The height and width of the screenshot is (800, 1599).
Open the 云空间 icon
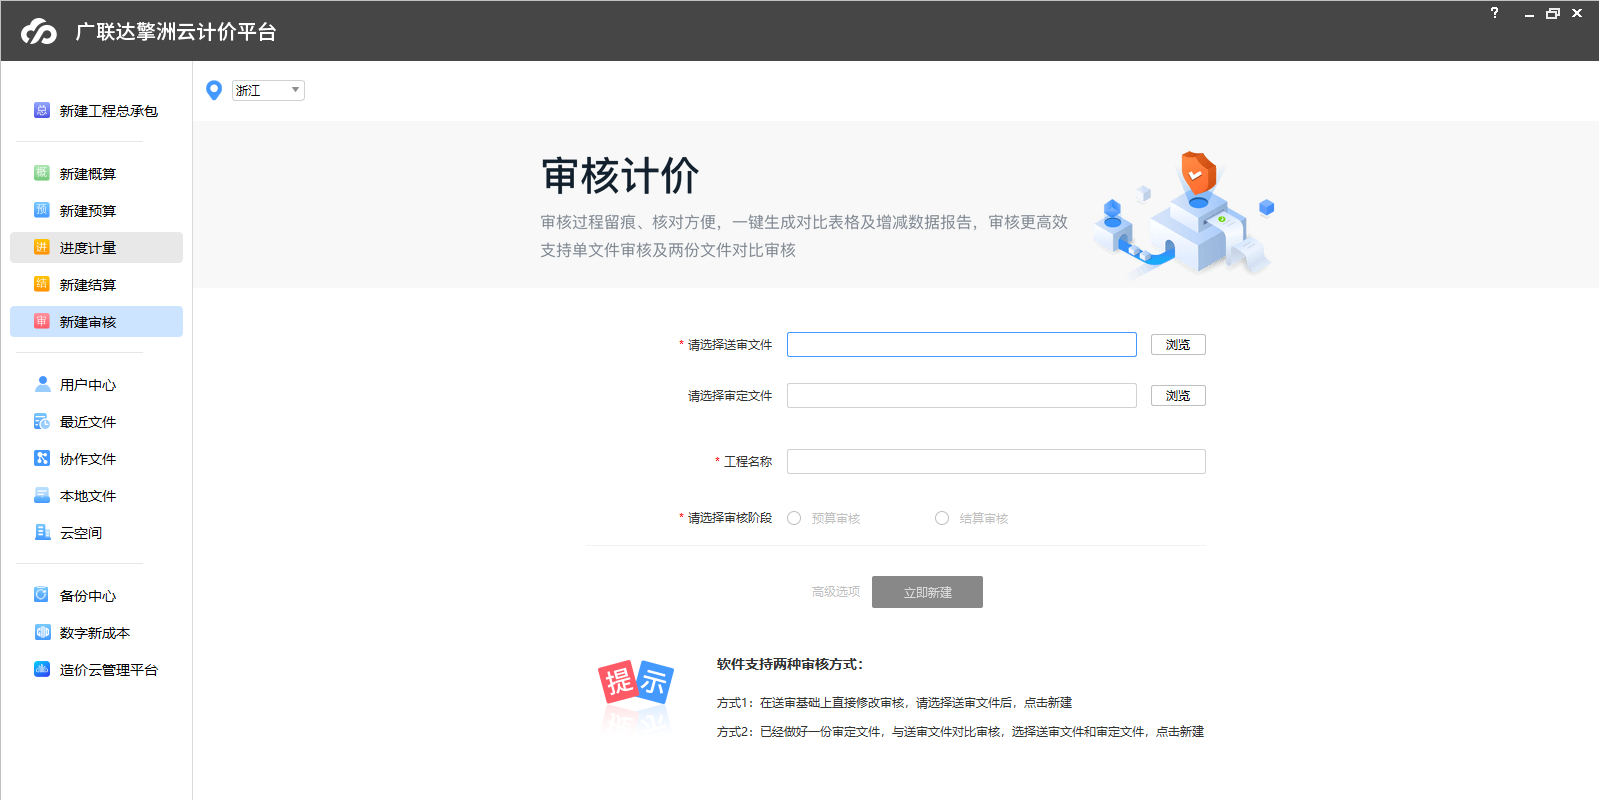[x=42, y=532]
